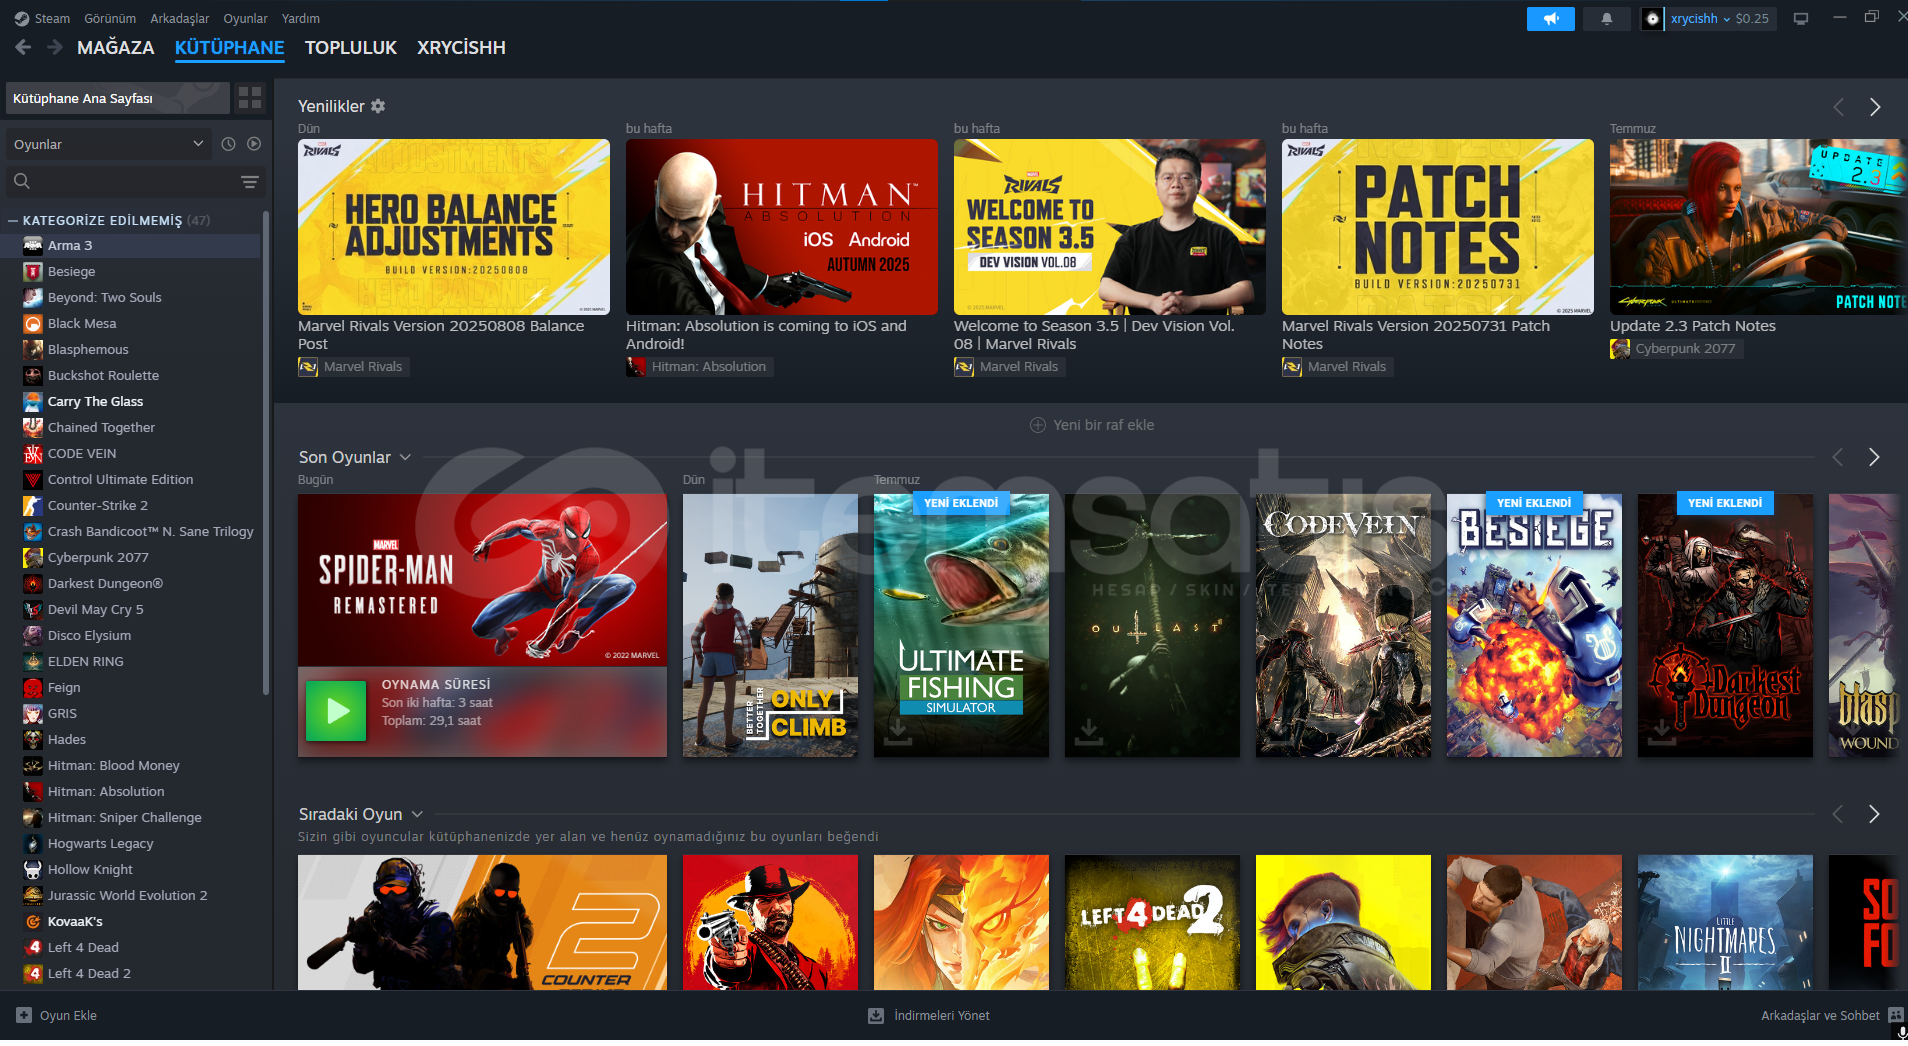Select Counter-Strike 2 in sidebar
Viewport: 1908px width, 1046px height.
click(x=132, y=505)
